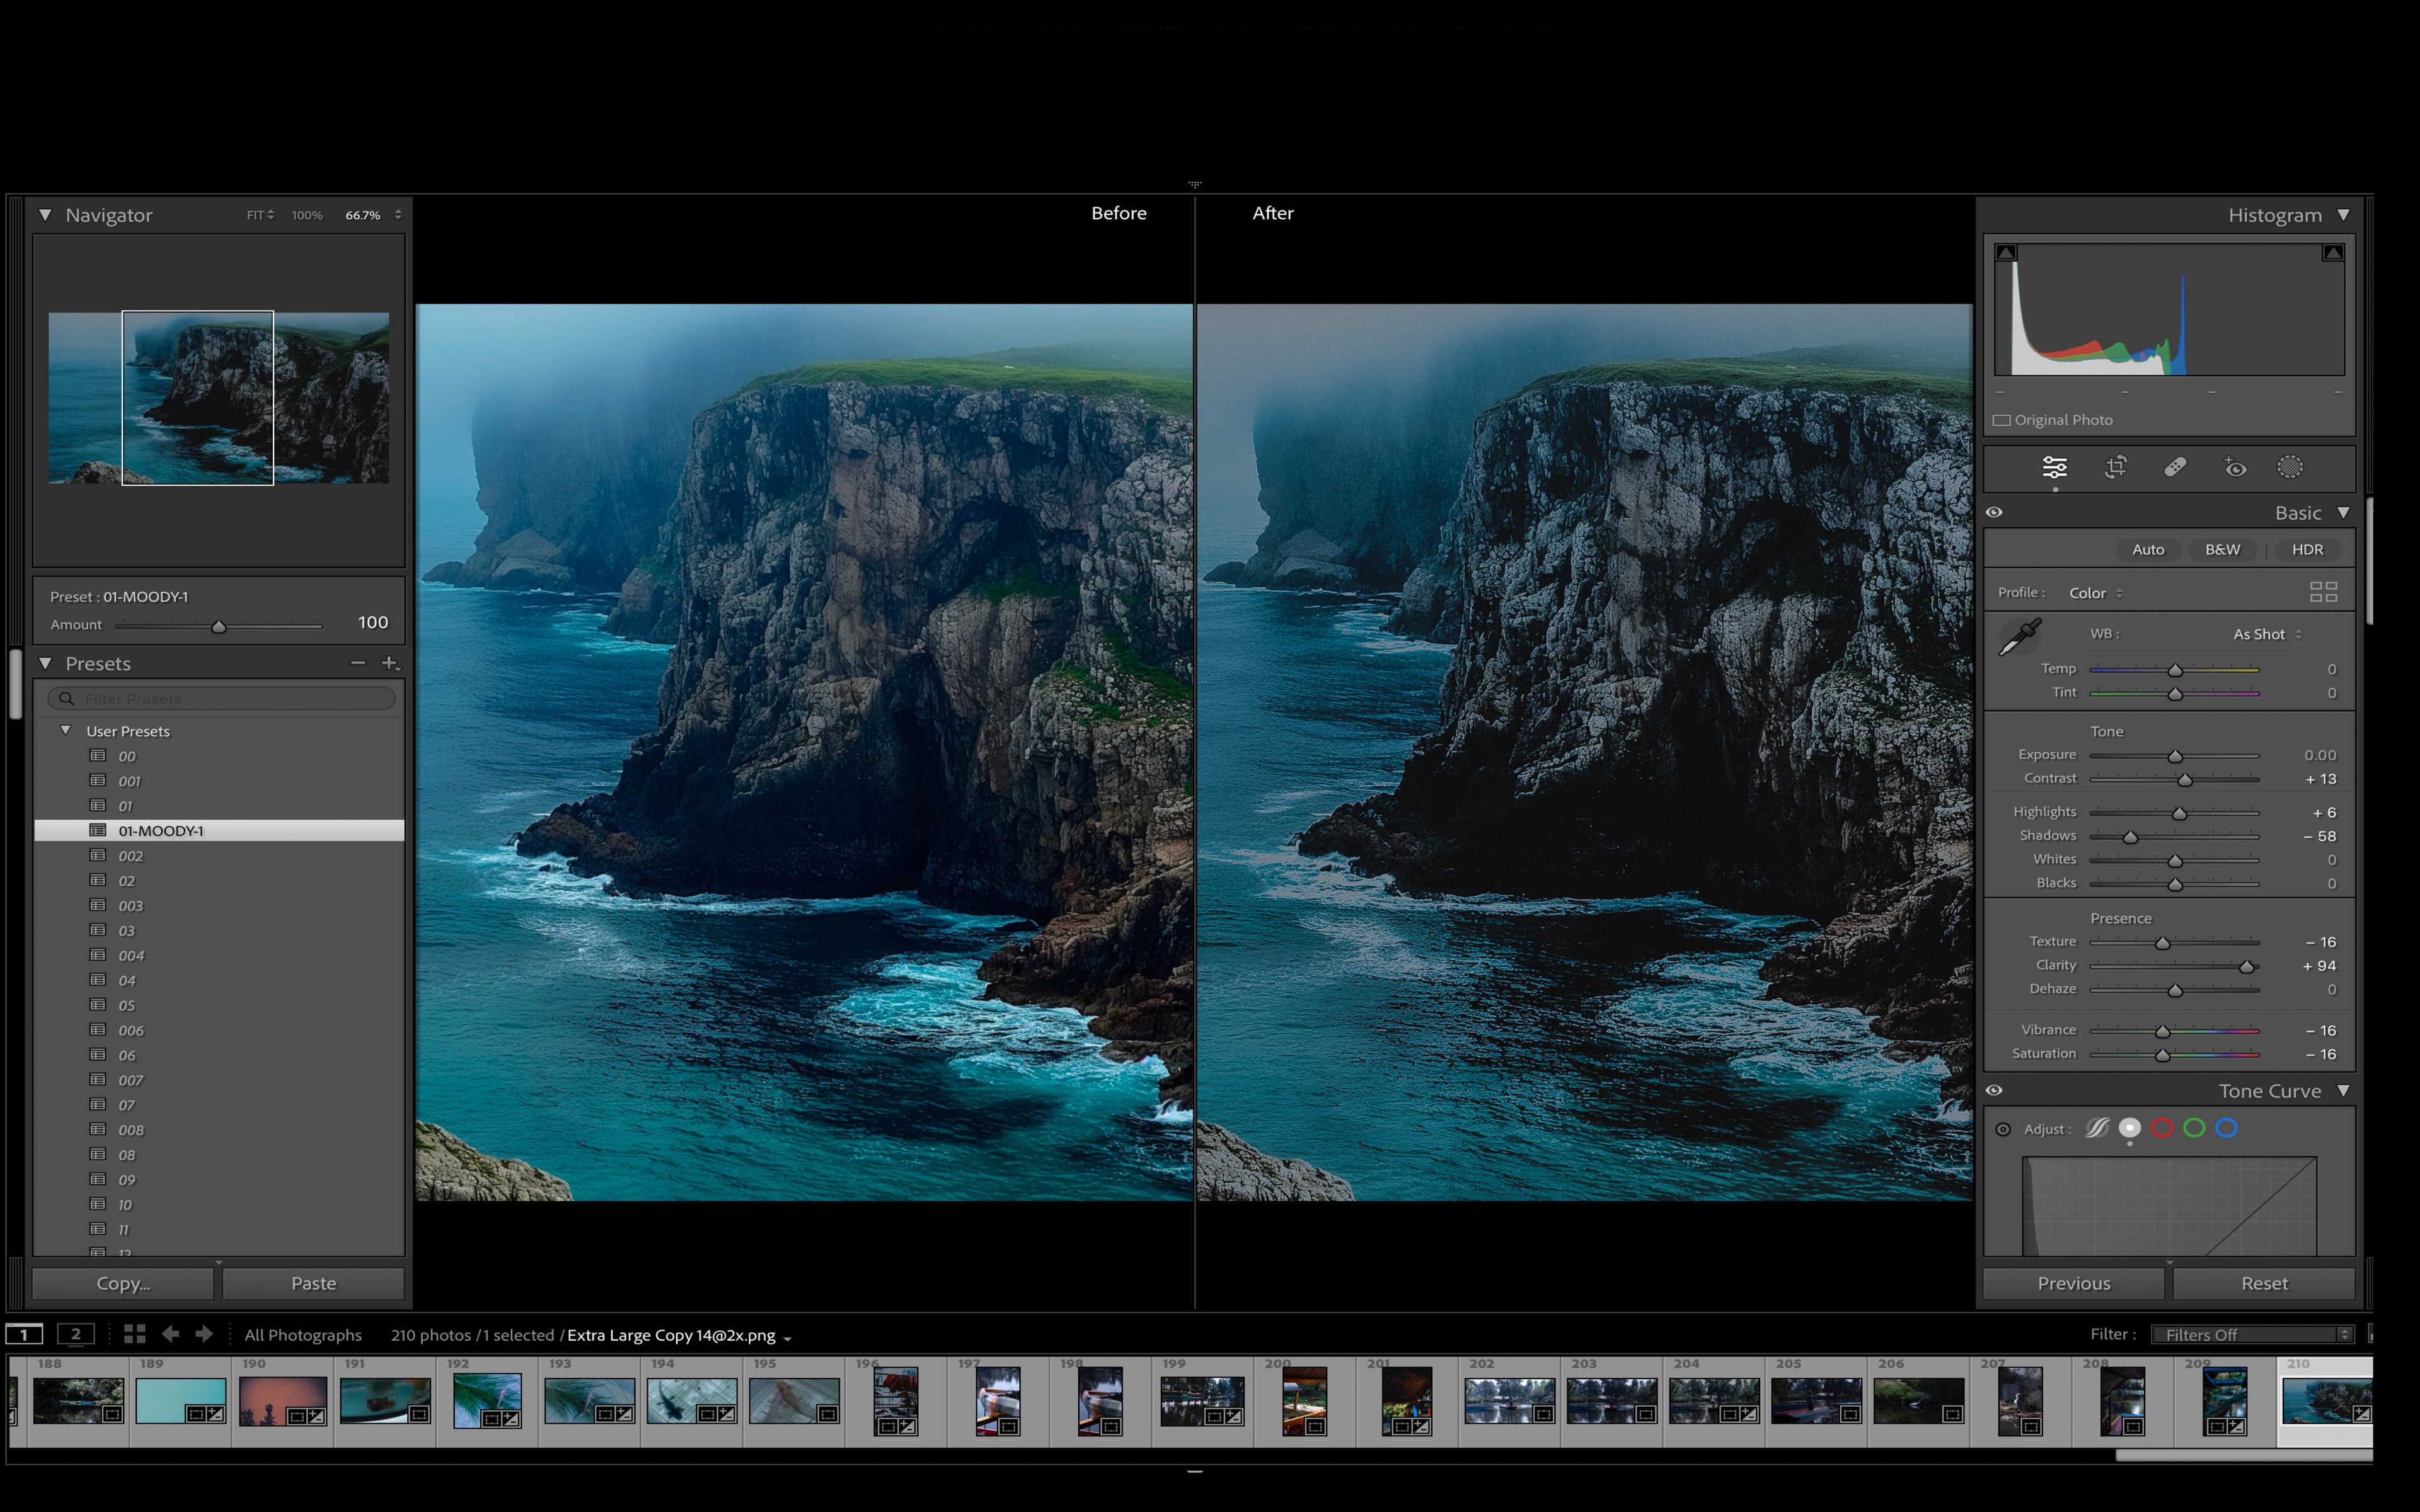Viewport: 2420px width, 1512px height.
Task: Adjust the preset Amount slider
Action: point(219,626)
